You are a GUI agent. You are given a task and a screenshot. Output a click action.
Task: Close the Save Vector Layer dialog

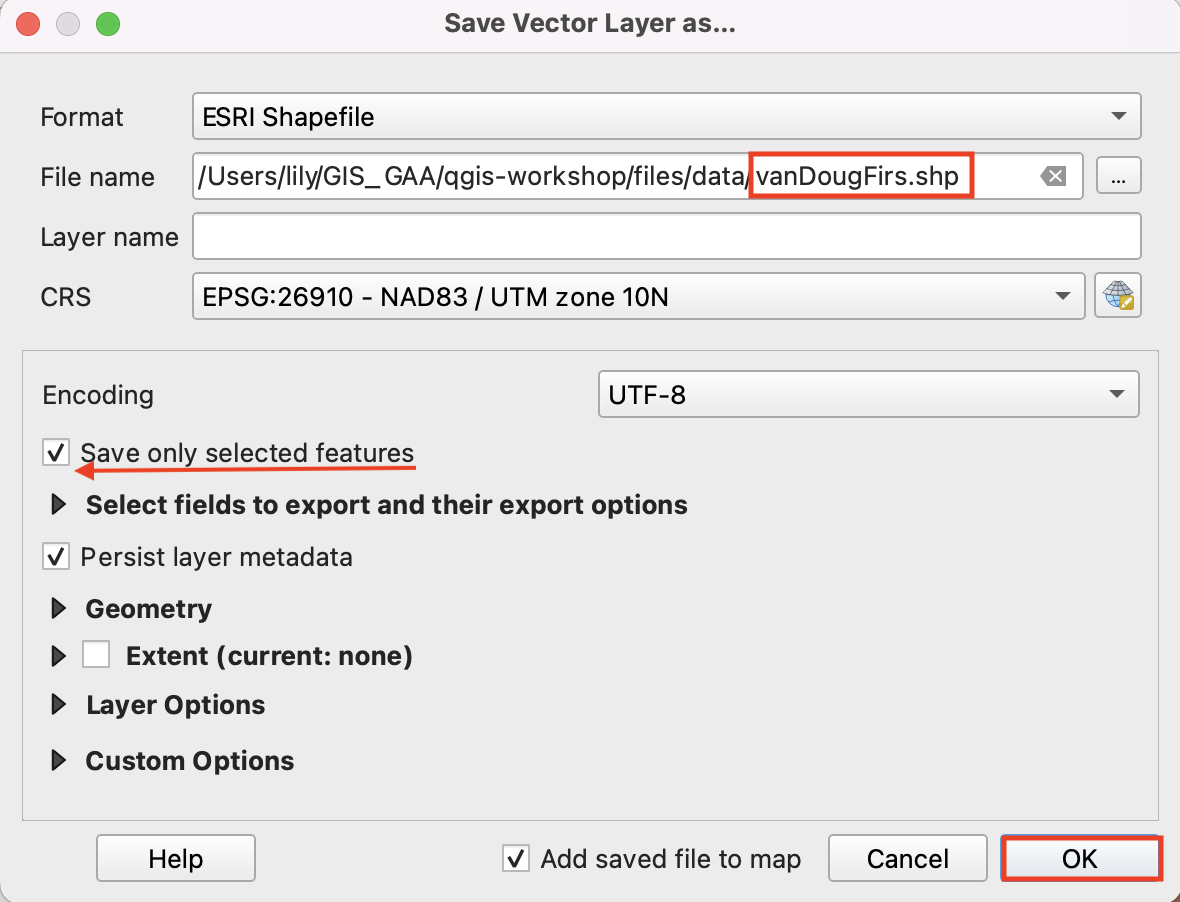coord(30,23)
